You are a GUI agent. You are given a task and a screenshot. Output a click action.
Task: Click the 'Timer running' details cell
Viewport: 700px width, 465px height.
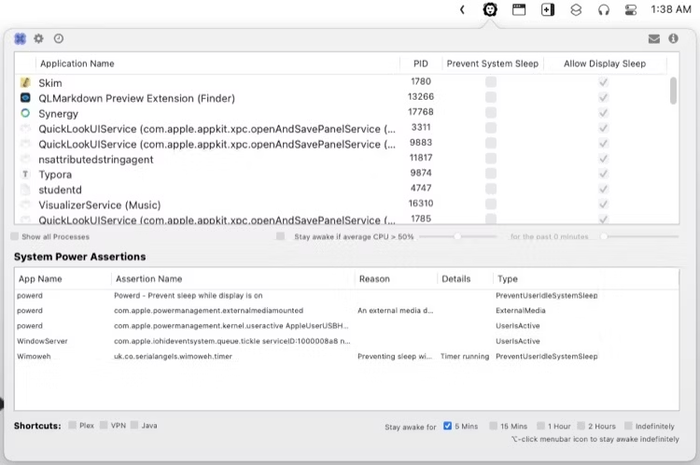pos(465,356)
